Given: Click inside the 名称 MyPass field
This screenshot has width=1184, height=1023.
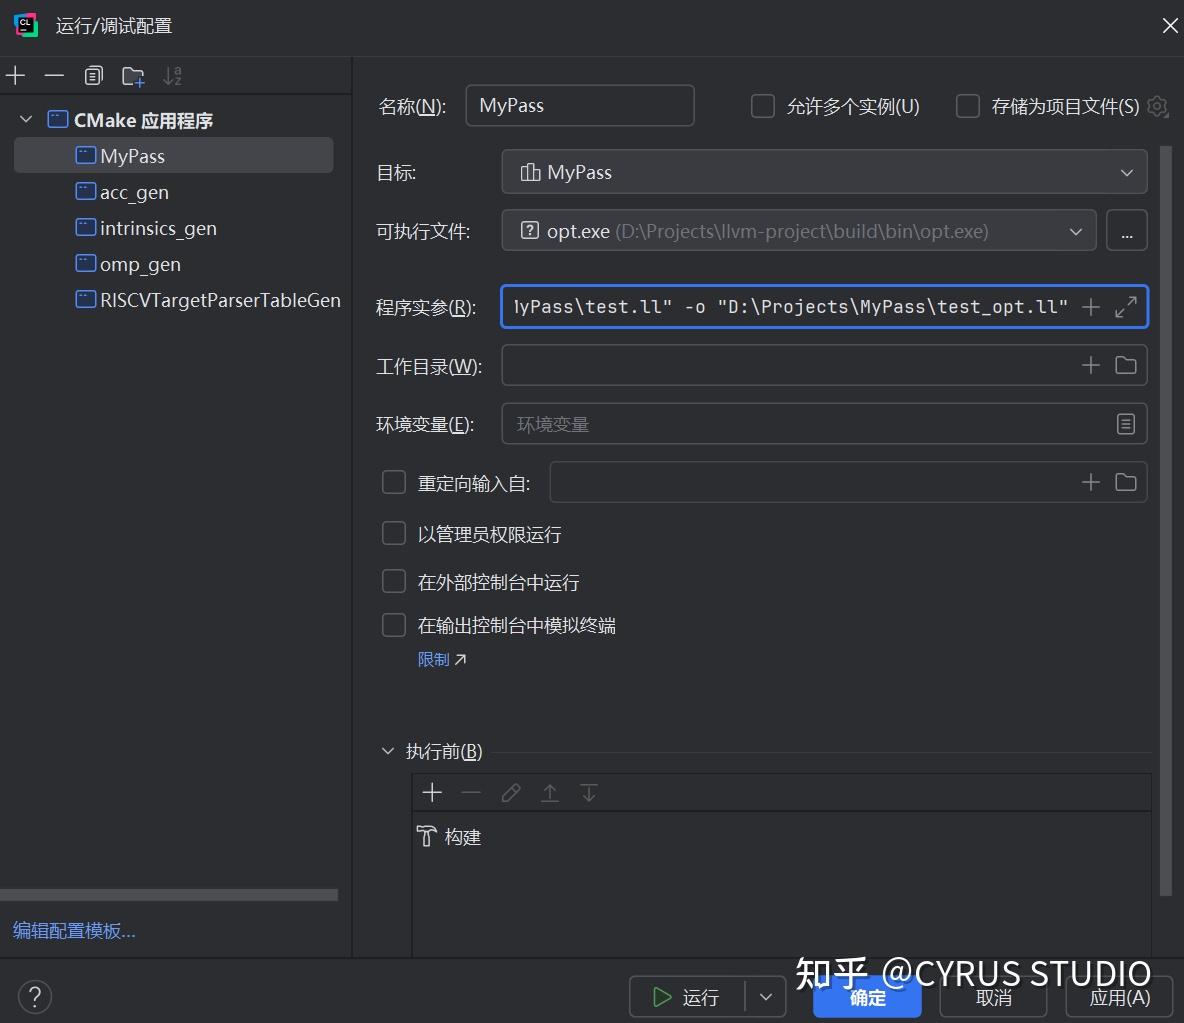Looking at the screenshot, I should click(x=580, y=105).
